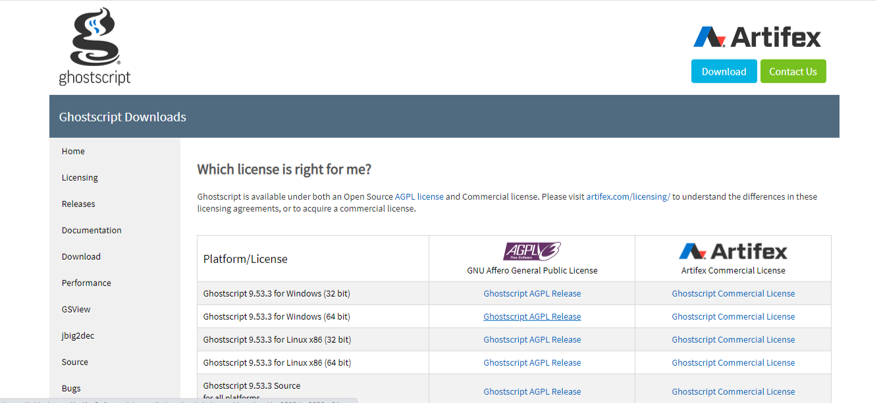Download AGPL Release for Windows 64 bit

tap(532, 316)
